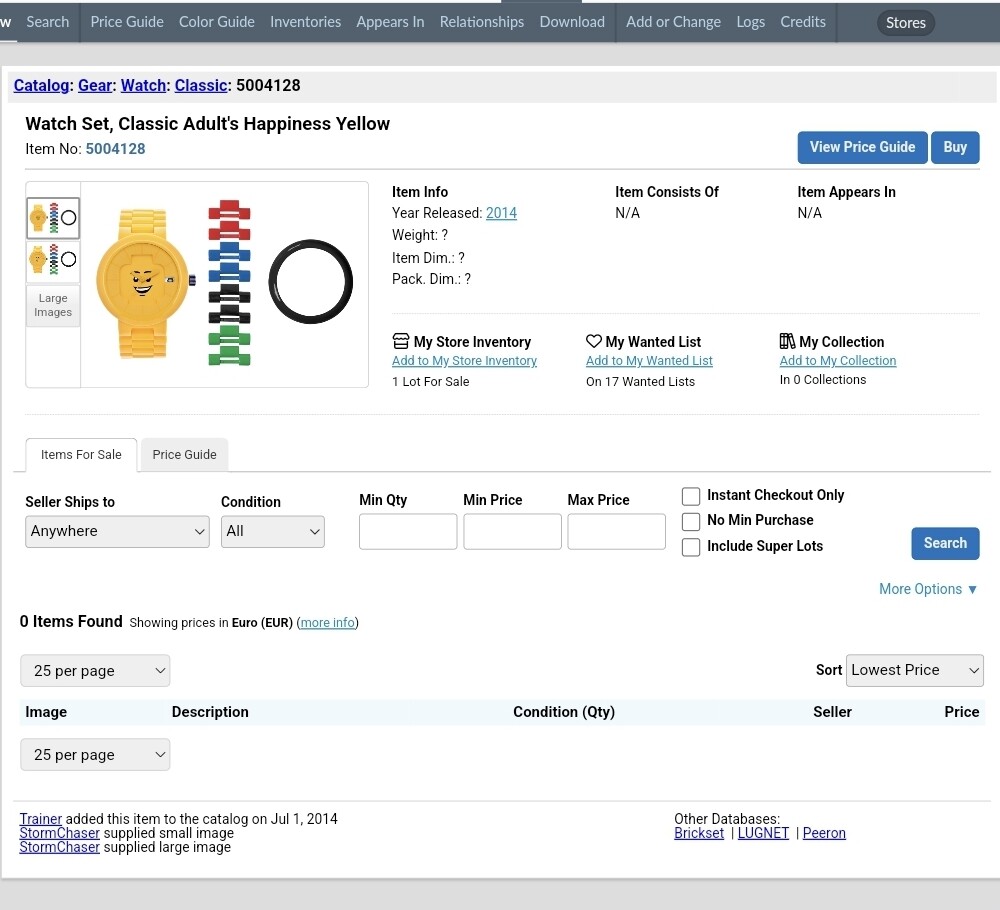Select the second watch thumbnail image
Viewport: 1000px width, 910px height.
[53, 260]
